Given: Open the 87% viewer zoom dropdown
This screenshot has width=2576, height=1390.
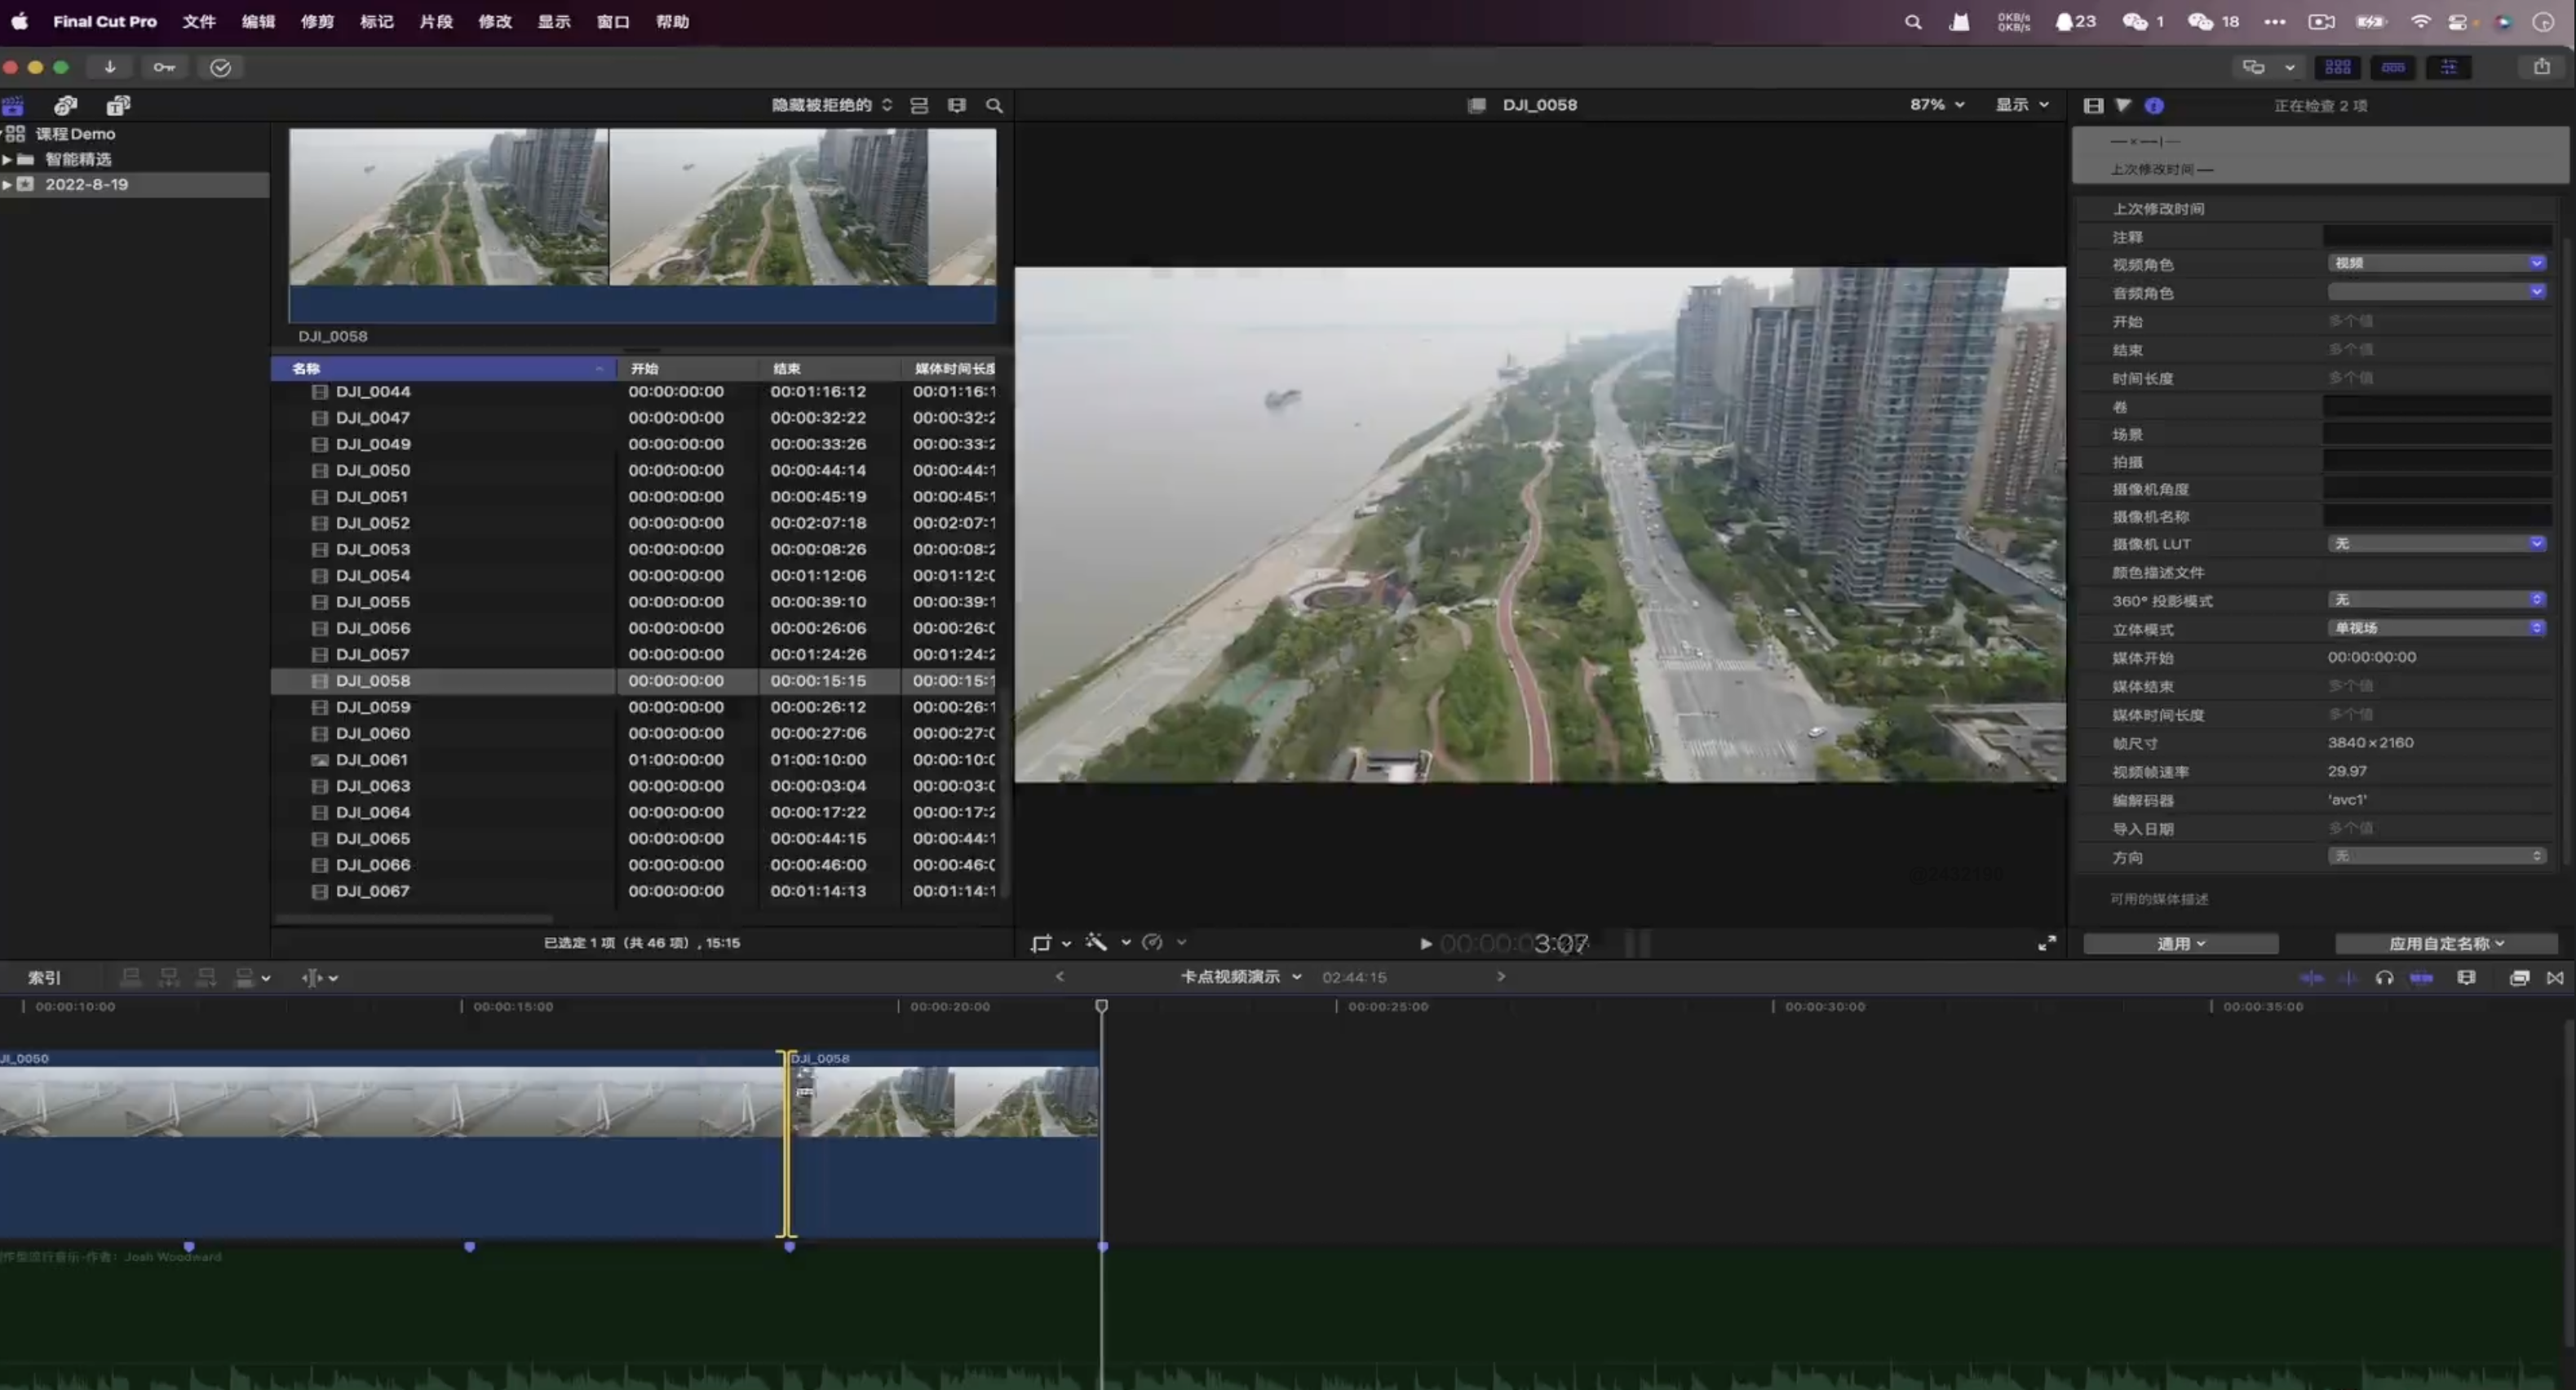Looking at the screenshot, I should pyautogui.click(x=1937, y=104).
